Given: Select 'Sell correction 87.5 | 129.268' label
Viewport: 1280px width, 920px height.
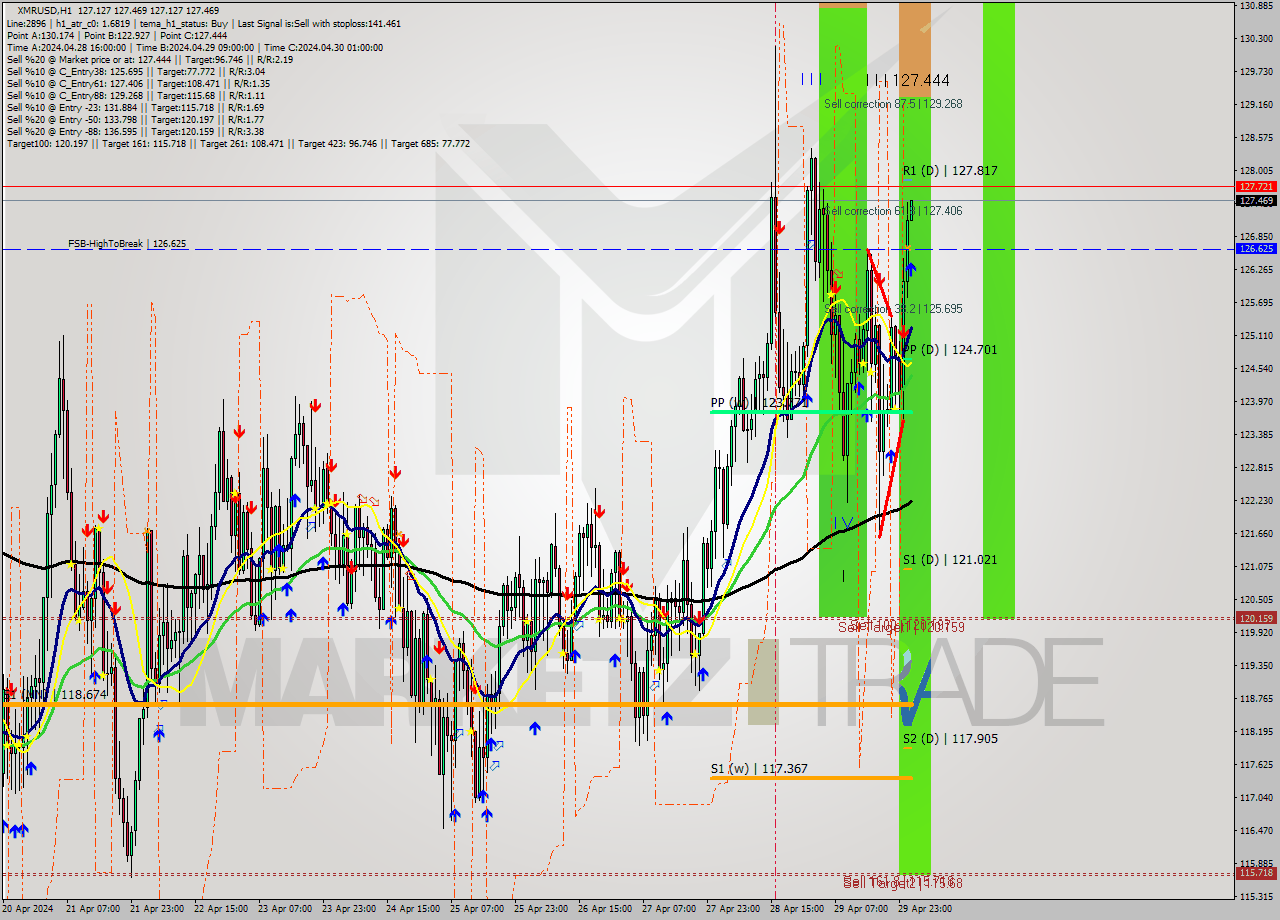Looking at the screenshot, I should (893, 103).
